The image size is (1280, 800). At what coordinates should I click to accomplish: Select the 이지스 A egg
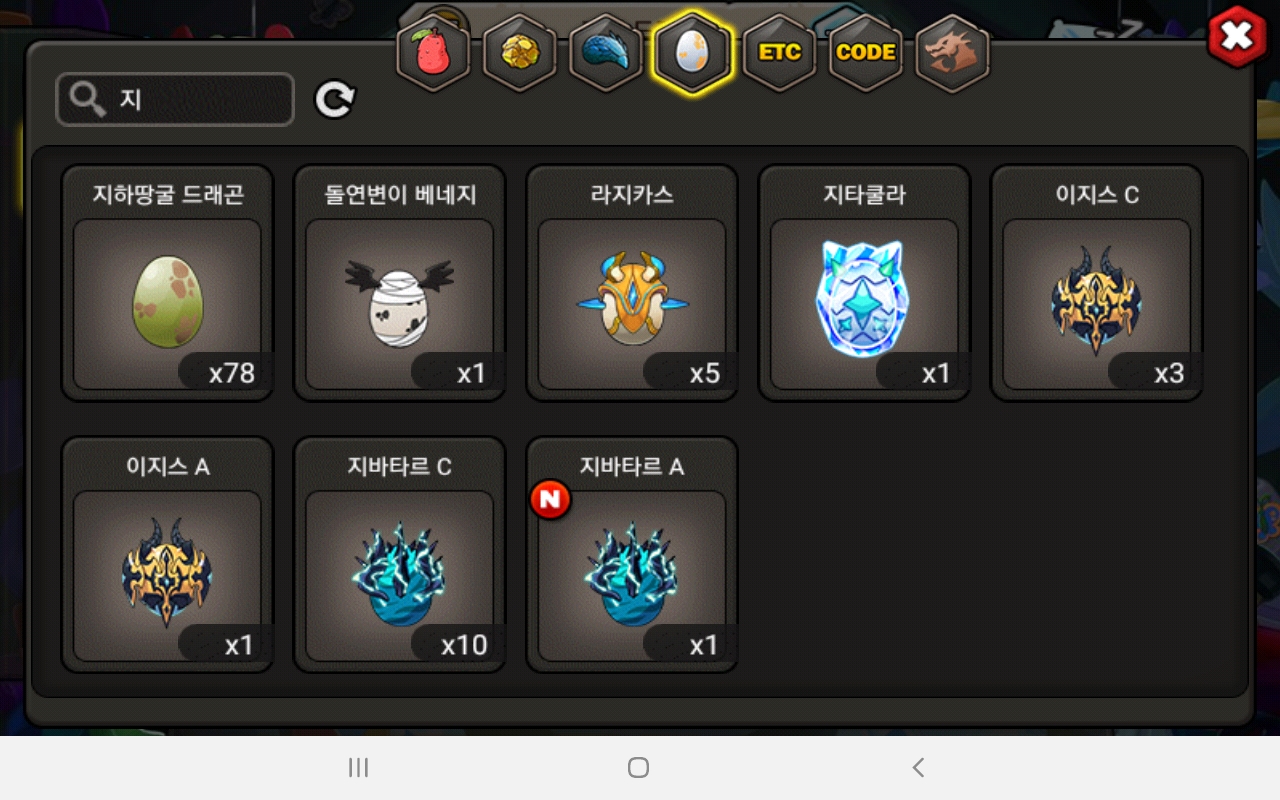coord(167,555)
